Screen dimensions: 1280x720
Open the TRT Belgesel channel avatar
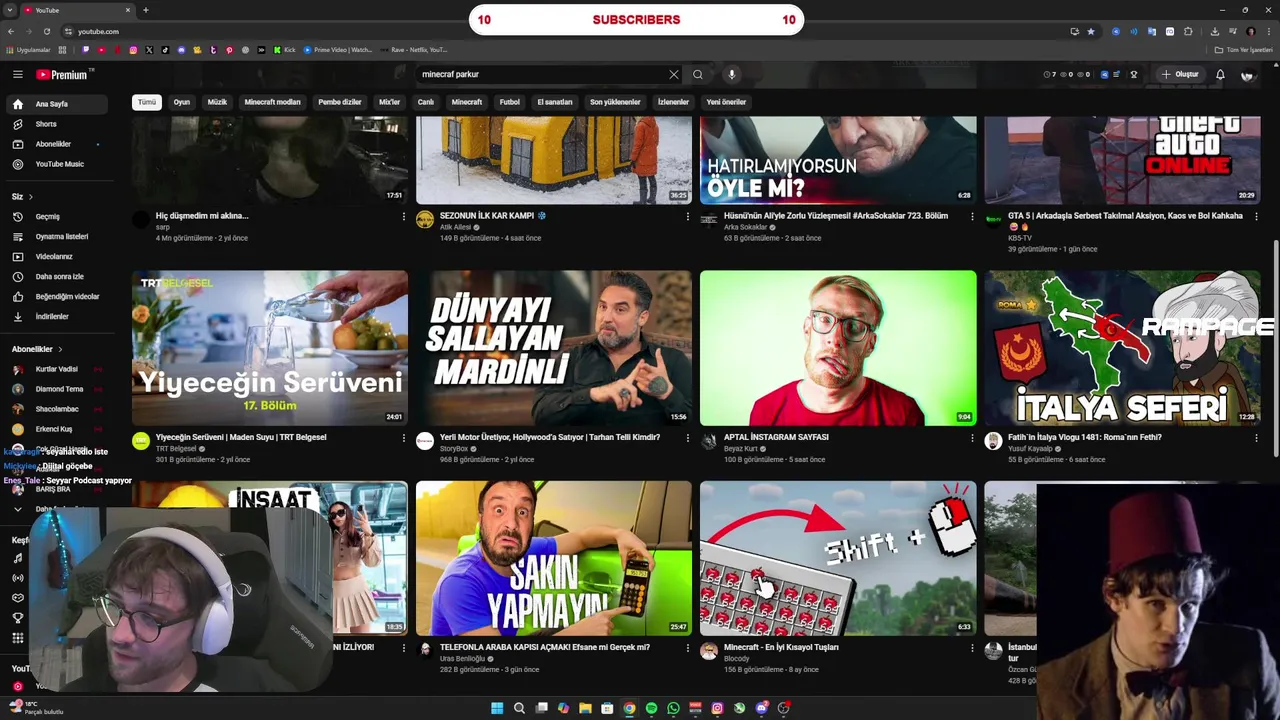(141, 441)
